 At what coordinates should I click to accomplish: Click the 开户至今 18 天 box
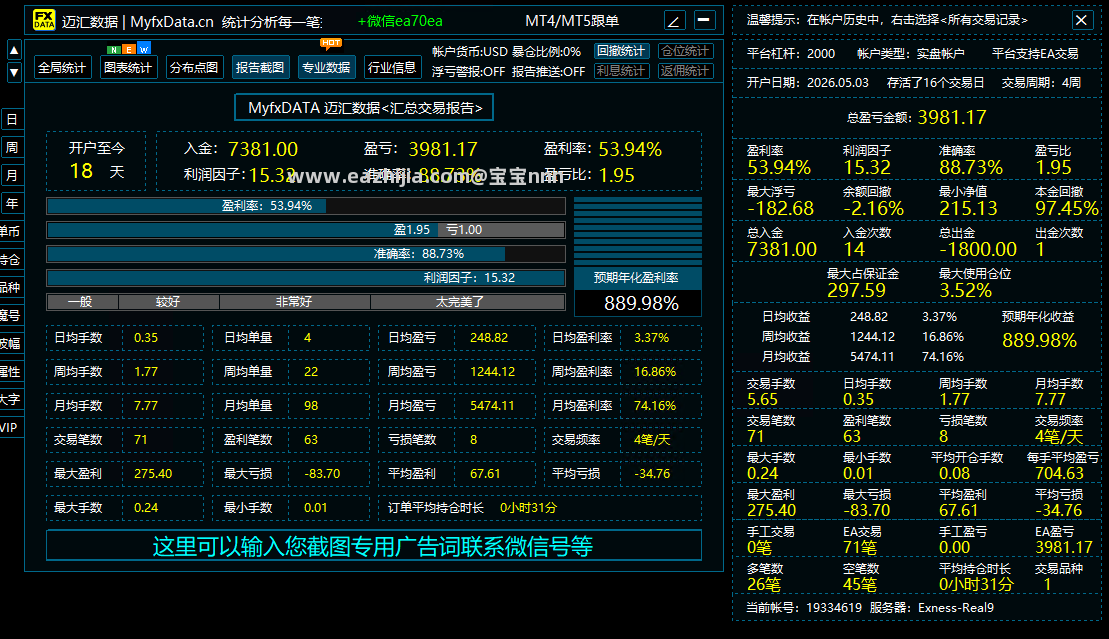96,161
